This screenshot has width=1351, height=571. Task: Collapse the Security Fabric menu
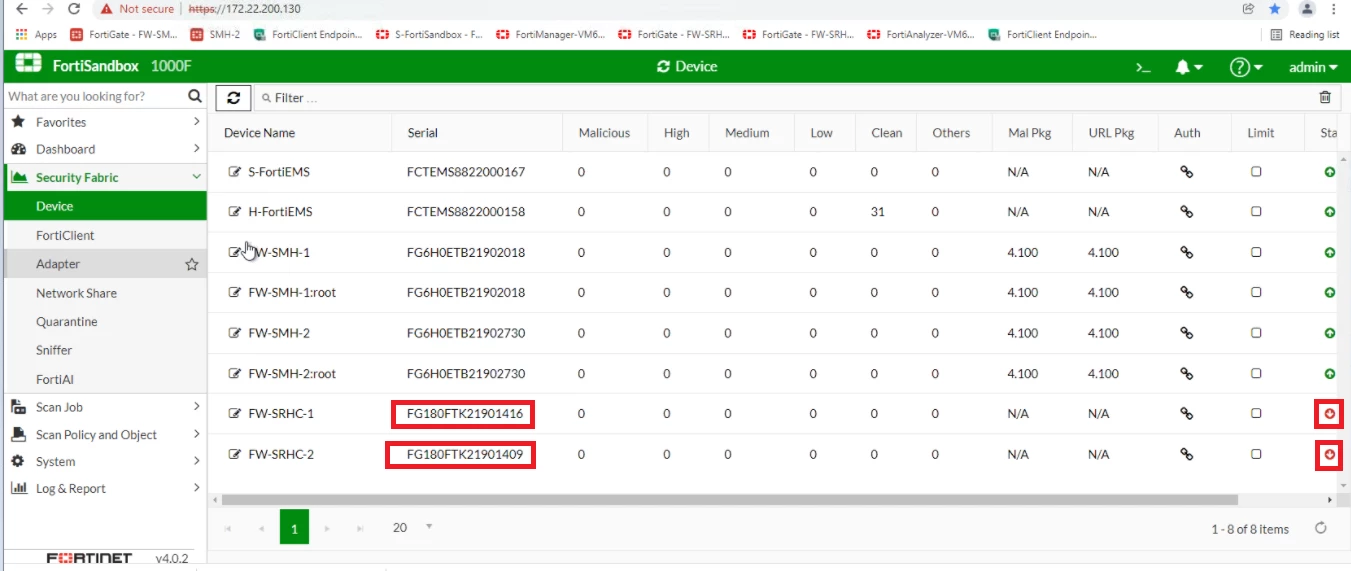[104, 177]
